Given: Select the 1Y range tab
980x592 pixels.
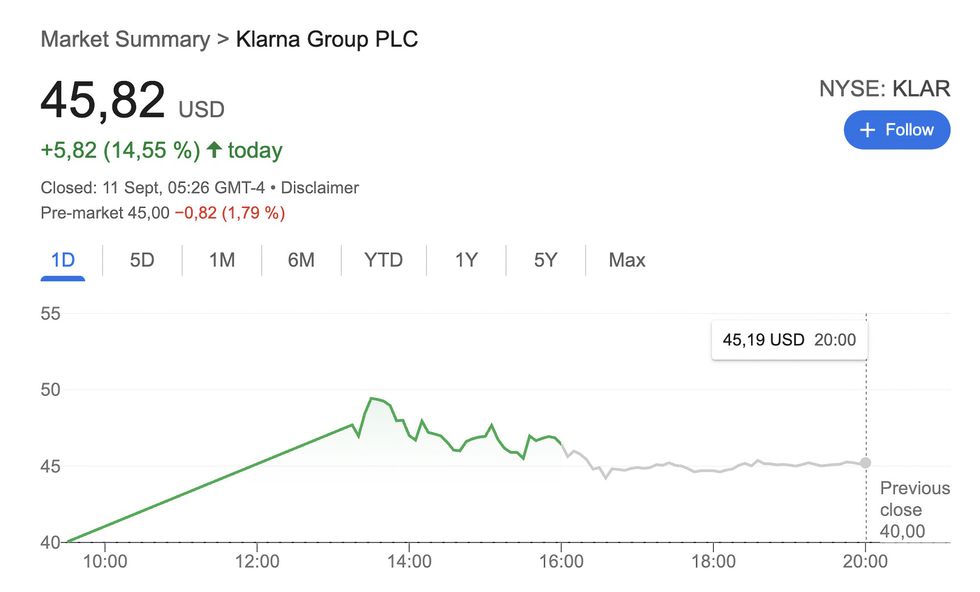Looking at the screenshot, I should pyautogui.click(x=465, y=259).
